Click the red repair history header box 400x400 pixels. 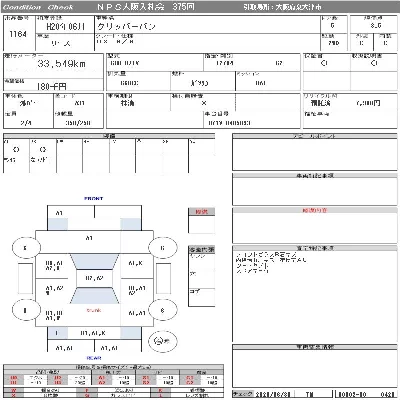pos(201,212)
